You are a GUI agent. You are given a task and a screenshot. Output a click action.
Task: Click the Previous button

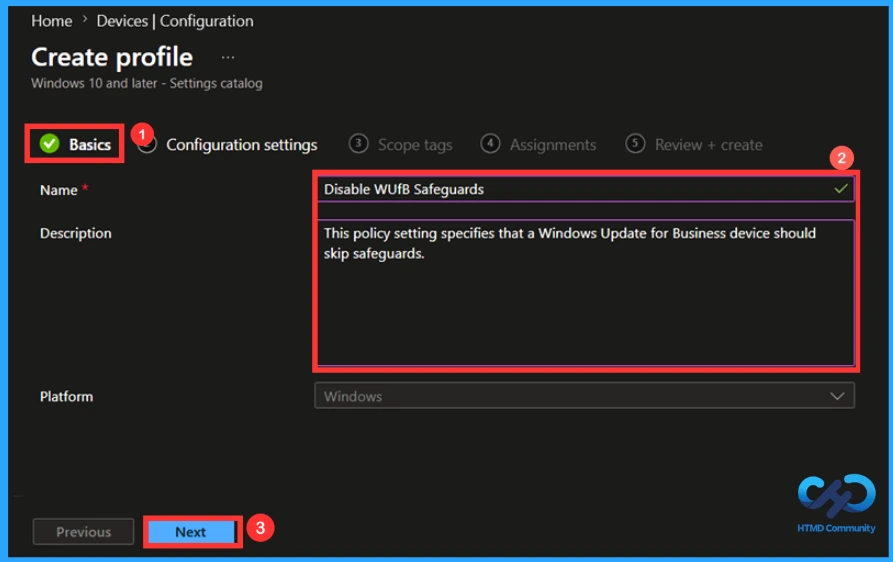click(83, 532)
